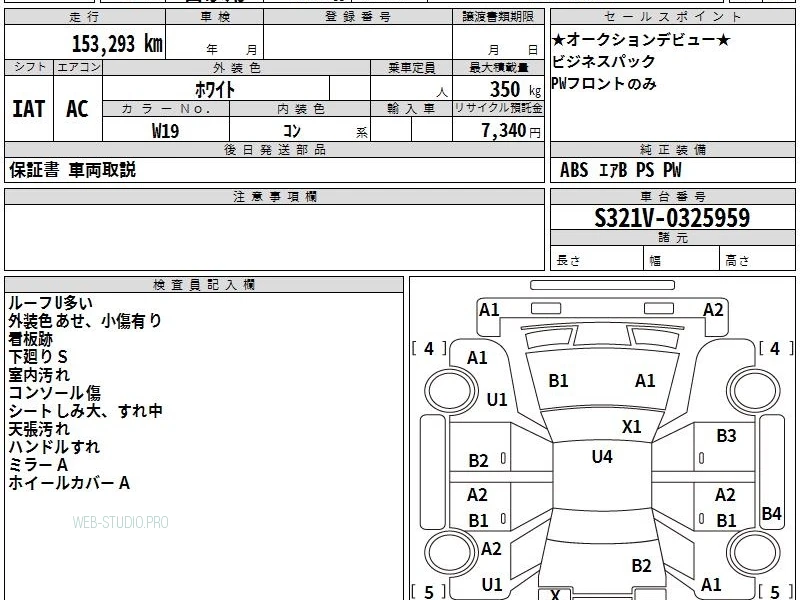Select the note ハンドルすれ
Screen dimensions: 800x600
[54, 447]
